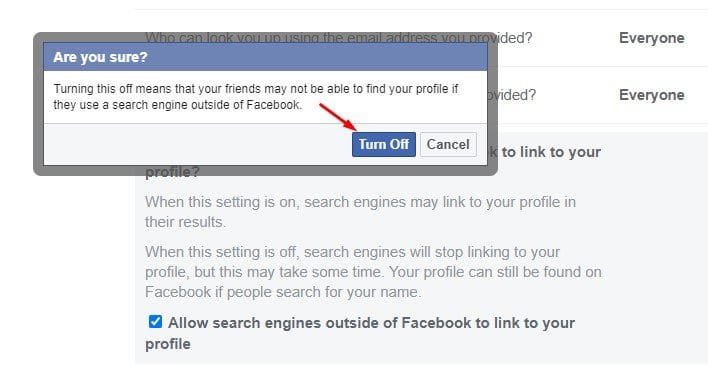Screen dimensions: 708x369
Task: Click the 'to link to your' heading fragment
Action: (x=551, y=152)
